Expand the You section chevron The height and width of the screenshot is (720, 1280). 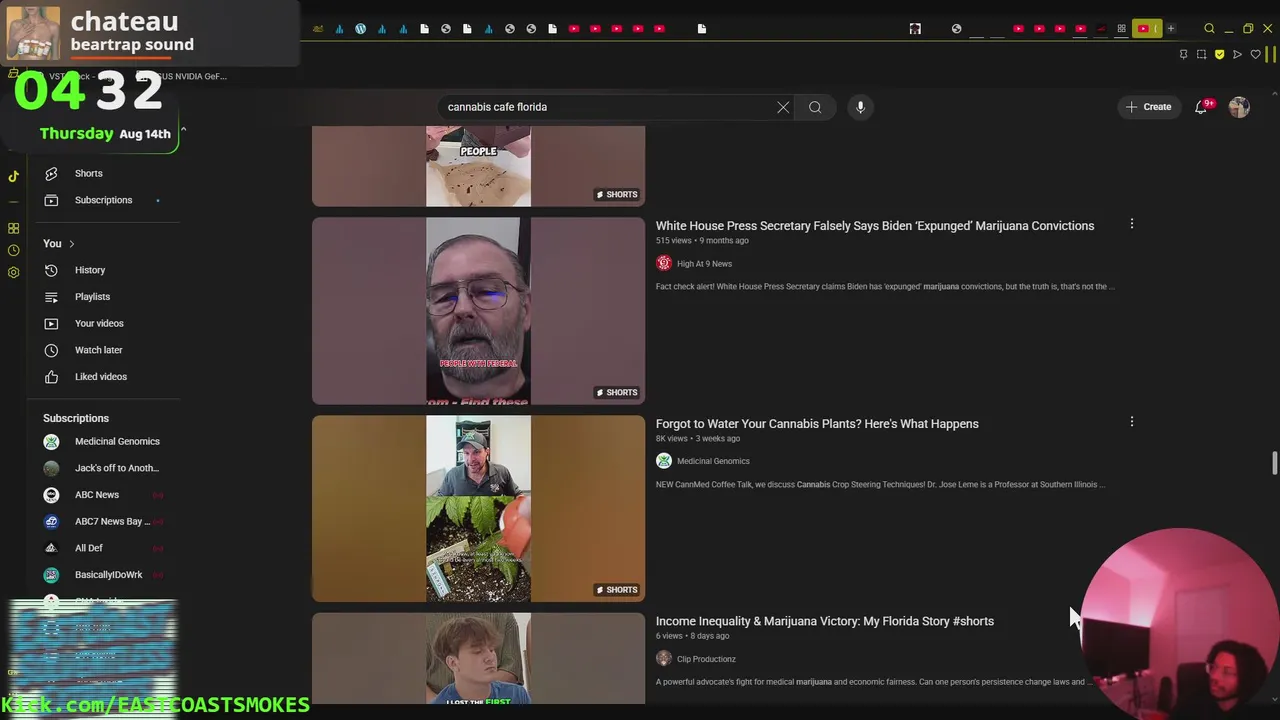[x=71, y=244]
